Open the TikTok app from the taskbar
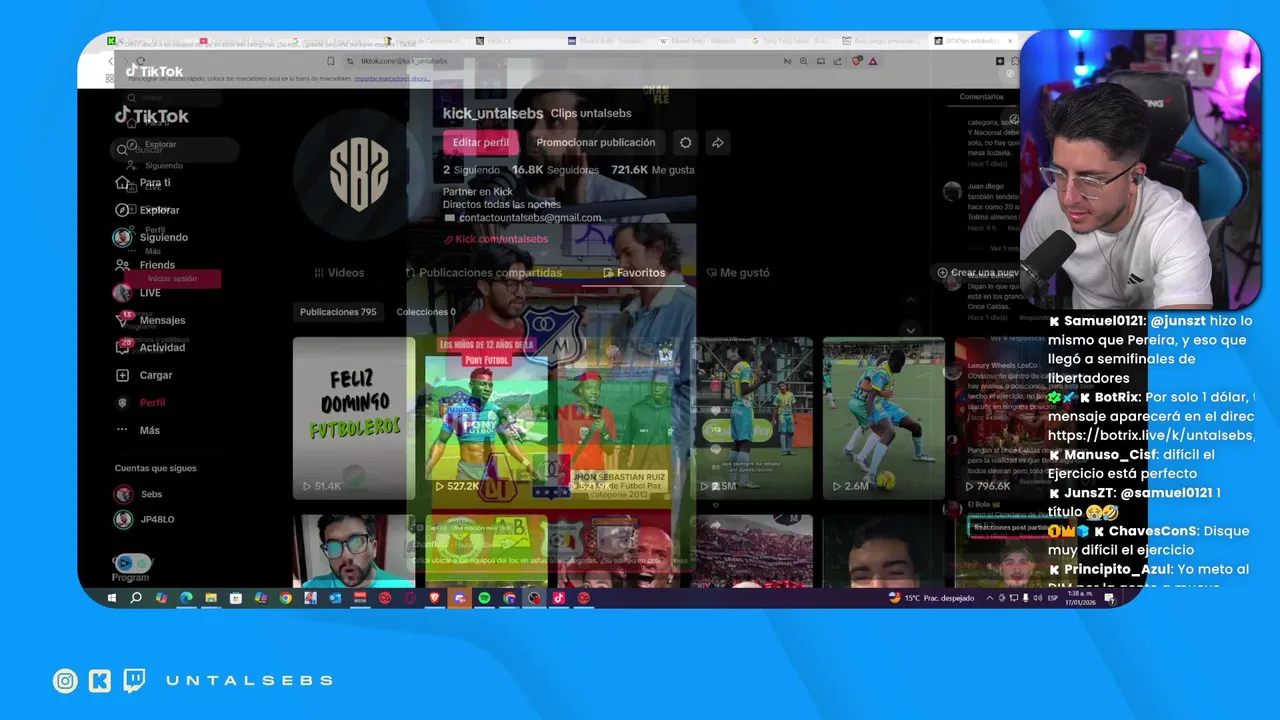This screenshot has width=1280, height=720. click(x=559, y=598)
